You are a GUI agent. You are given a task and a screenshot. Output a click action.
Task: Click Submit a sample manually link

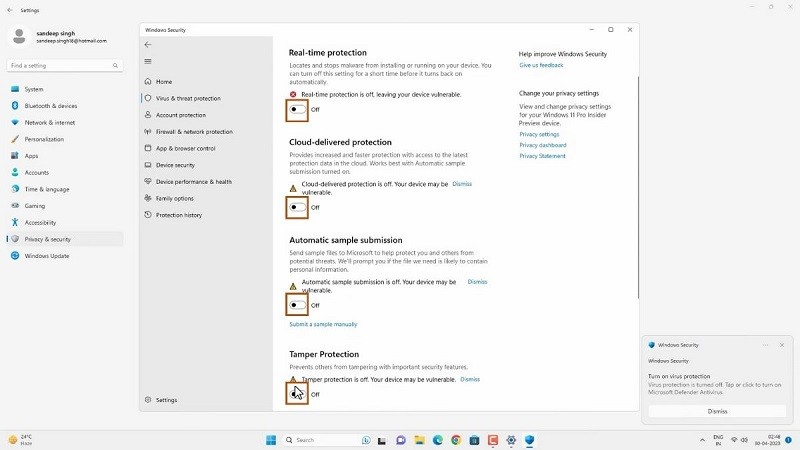[323, 324]
